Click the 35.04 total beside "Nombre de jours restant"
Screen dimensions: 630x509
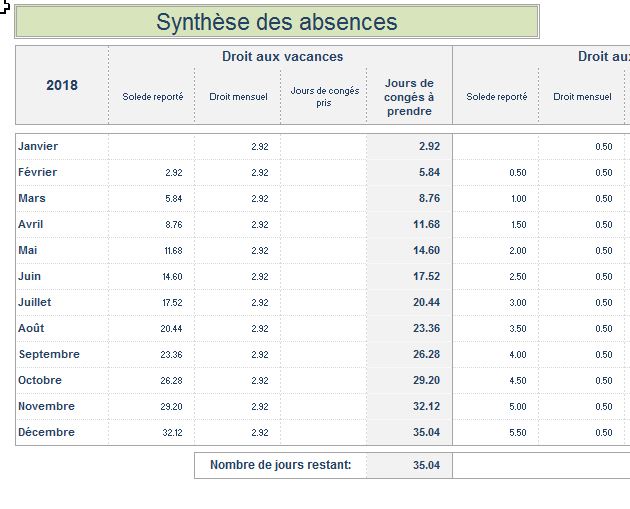(x=426, y=465)
